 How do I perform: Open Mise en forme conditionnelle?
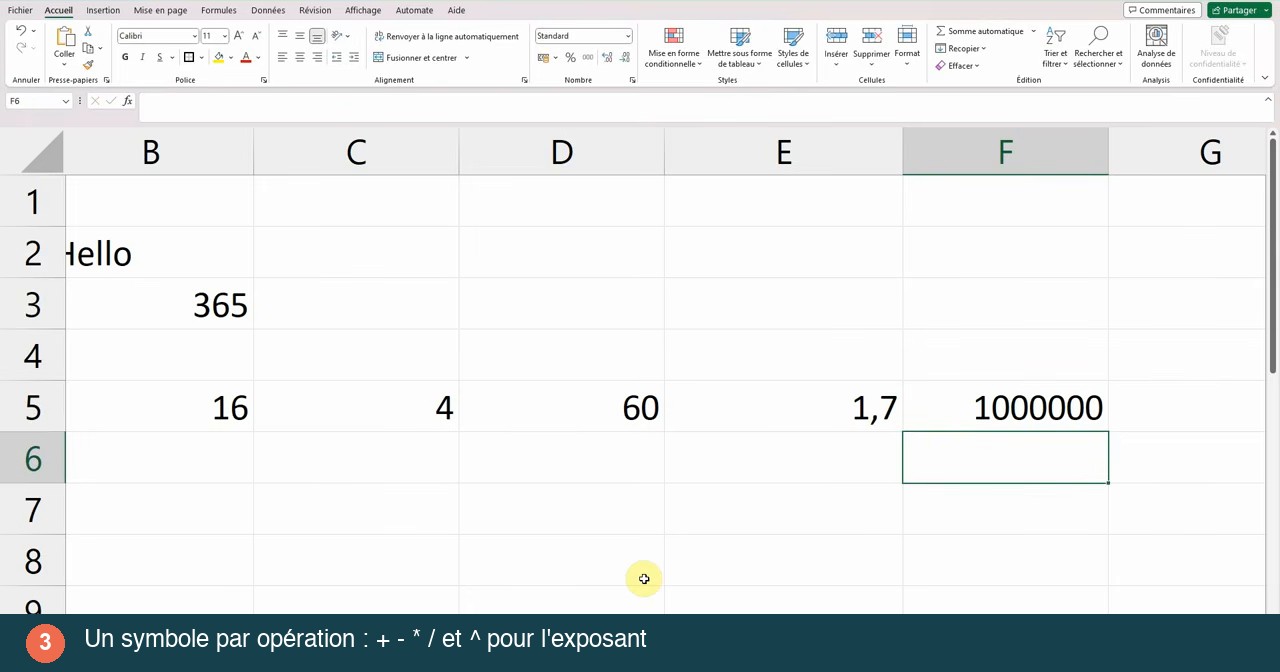(x=674, y=48)
